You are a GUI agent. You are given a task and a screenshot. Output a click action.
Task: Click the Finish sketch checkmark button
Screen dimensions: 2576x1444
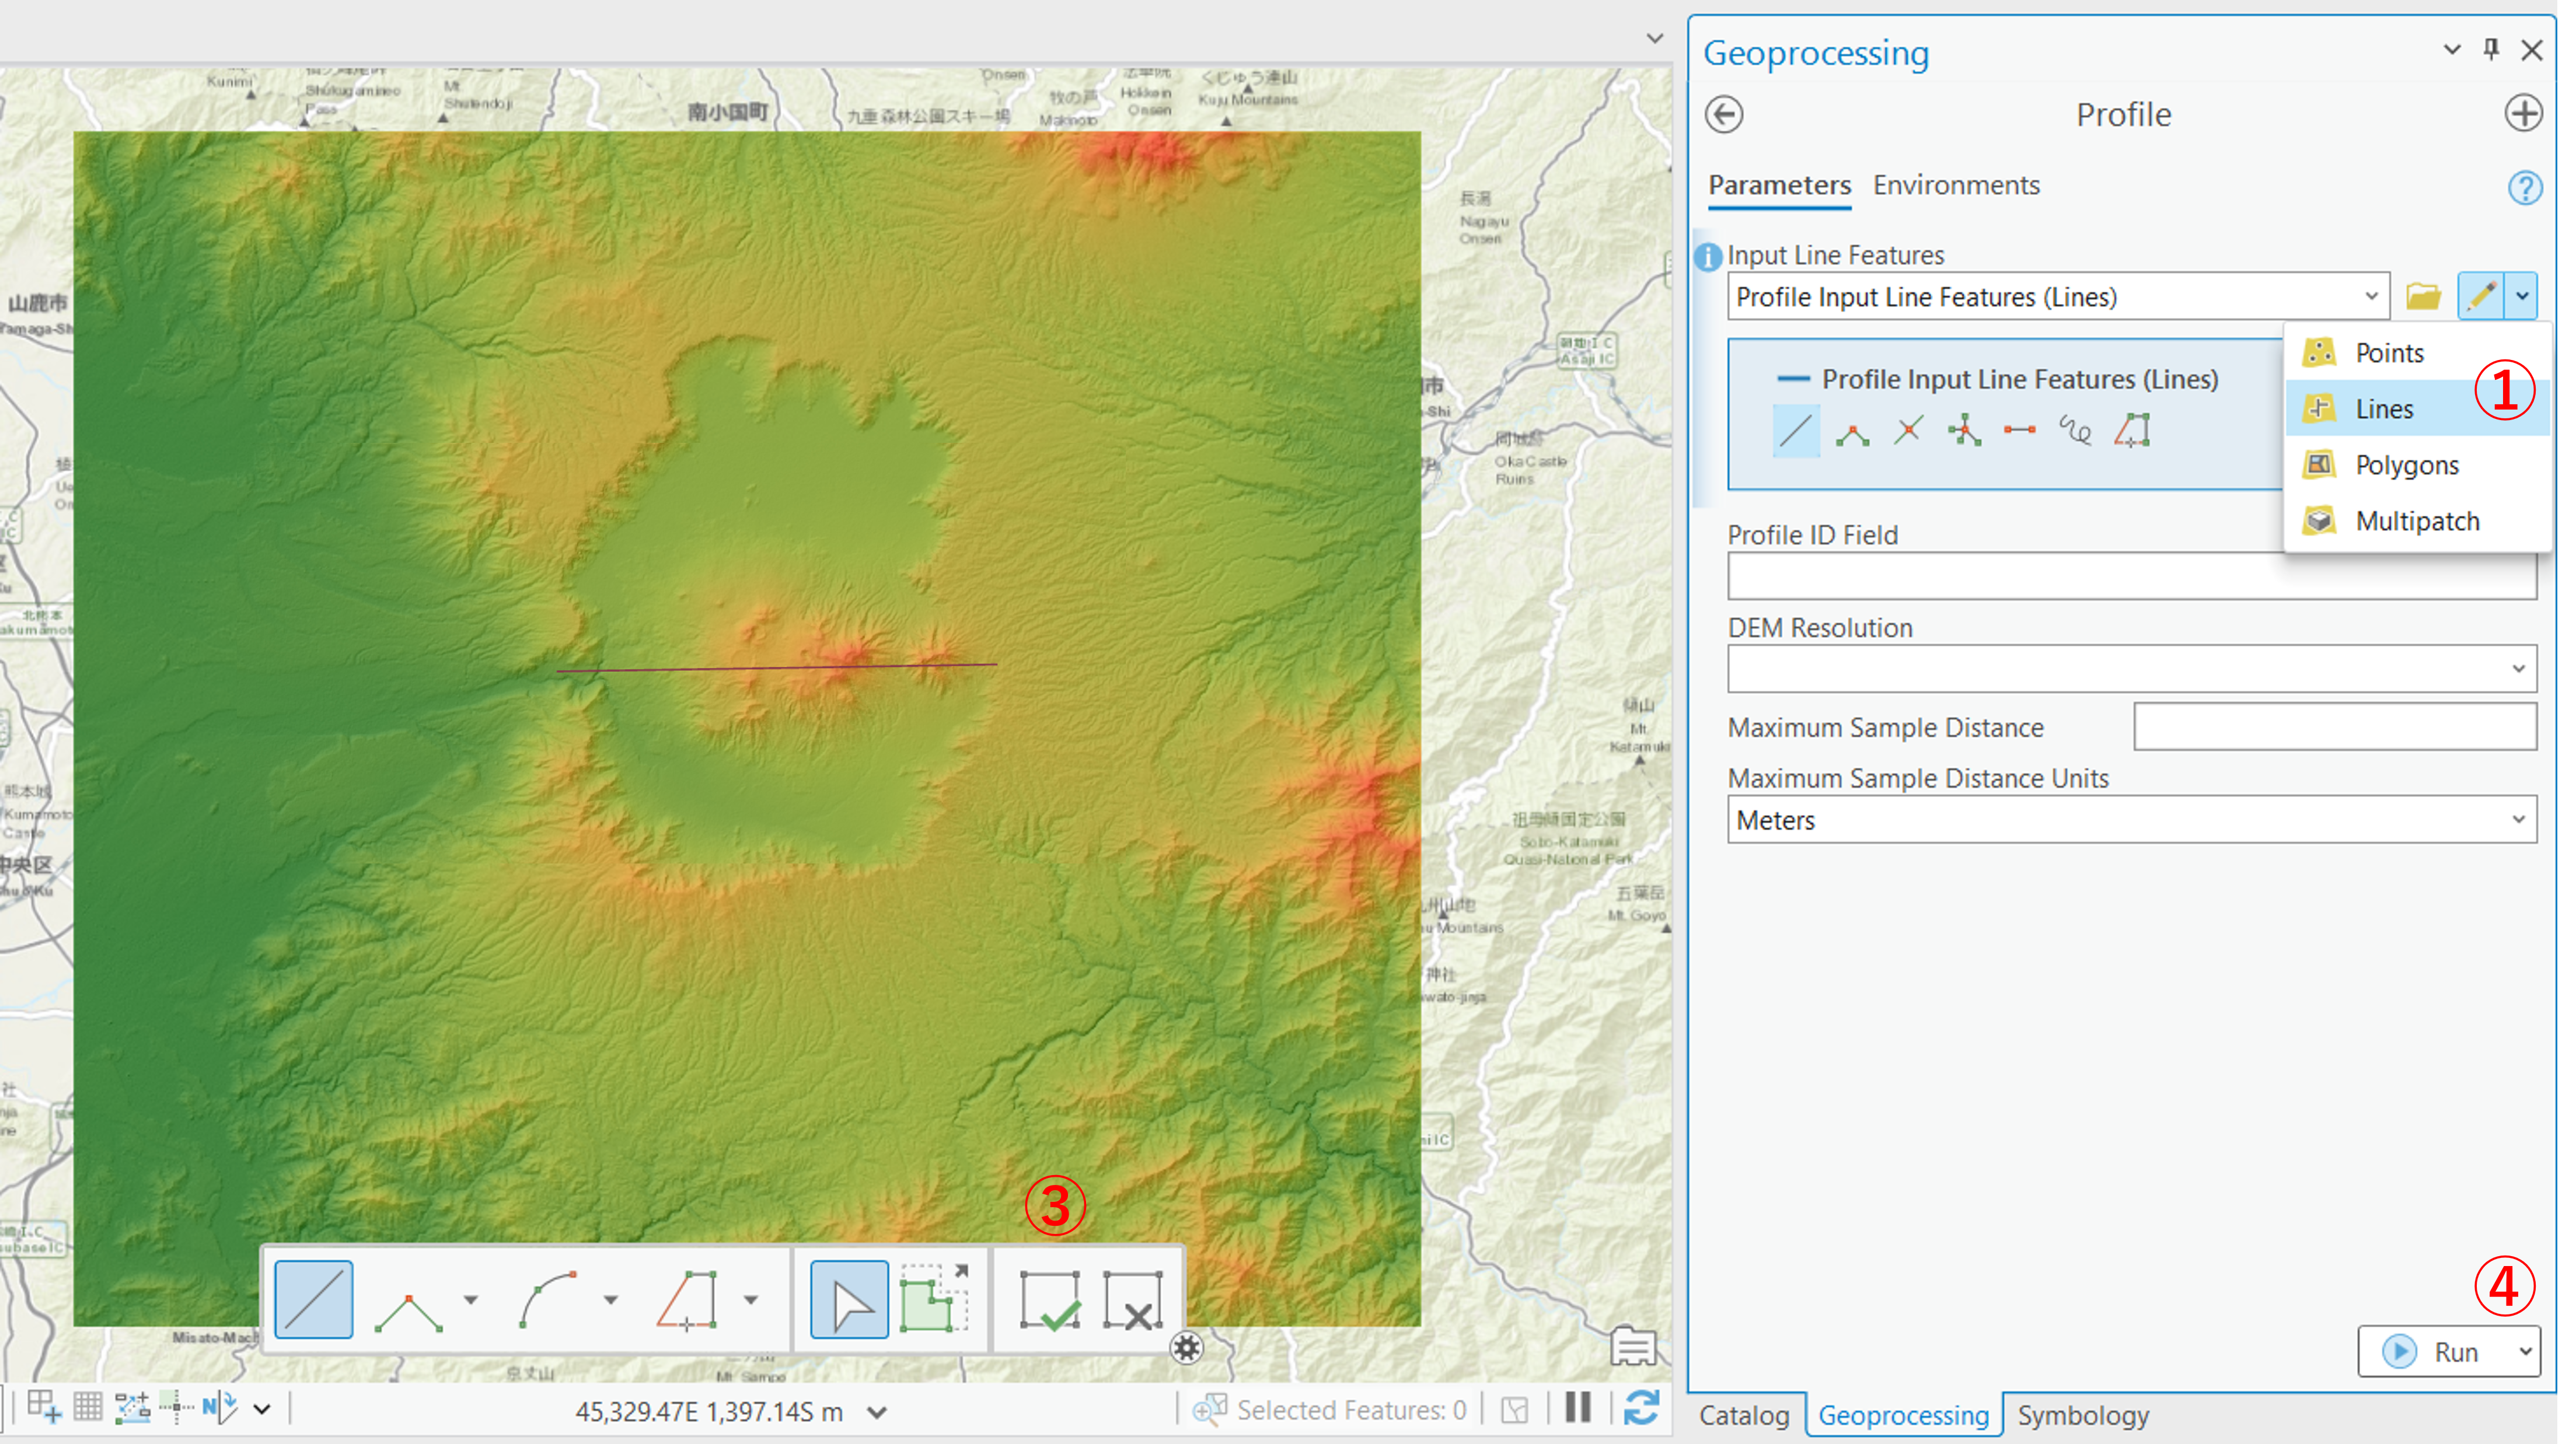pos(1050,1300)
